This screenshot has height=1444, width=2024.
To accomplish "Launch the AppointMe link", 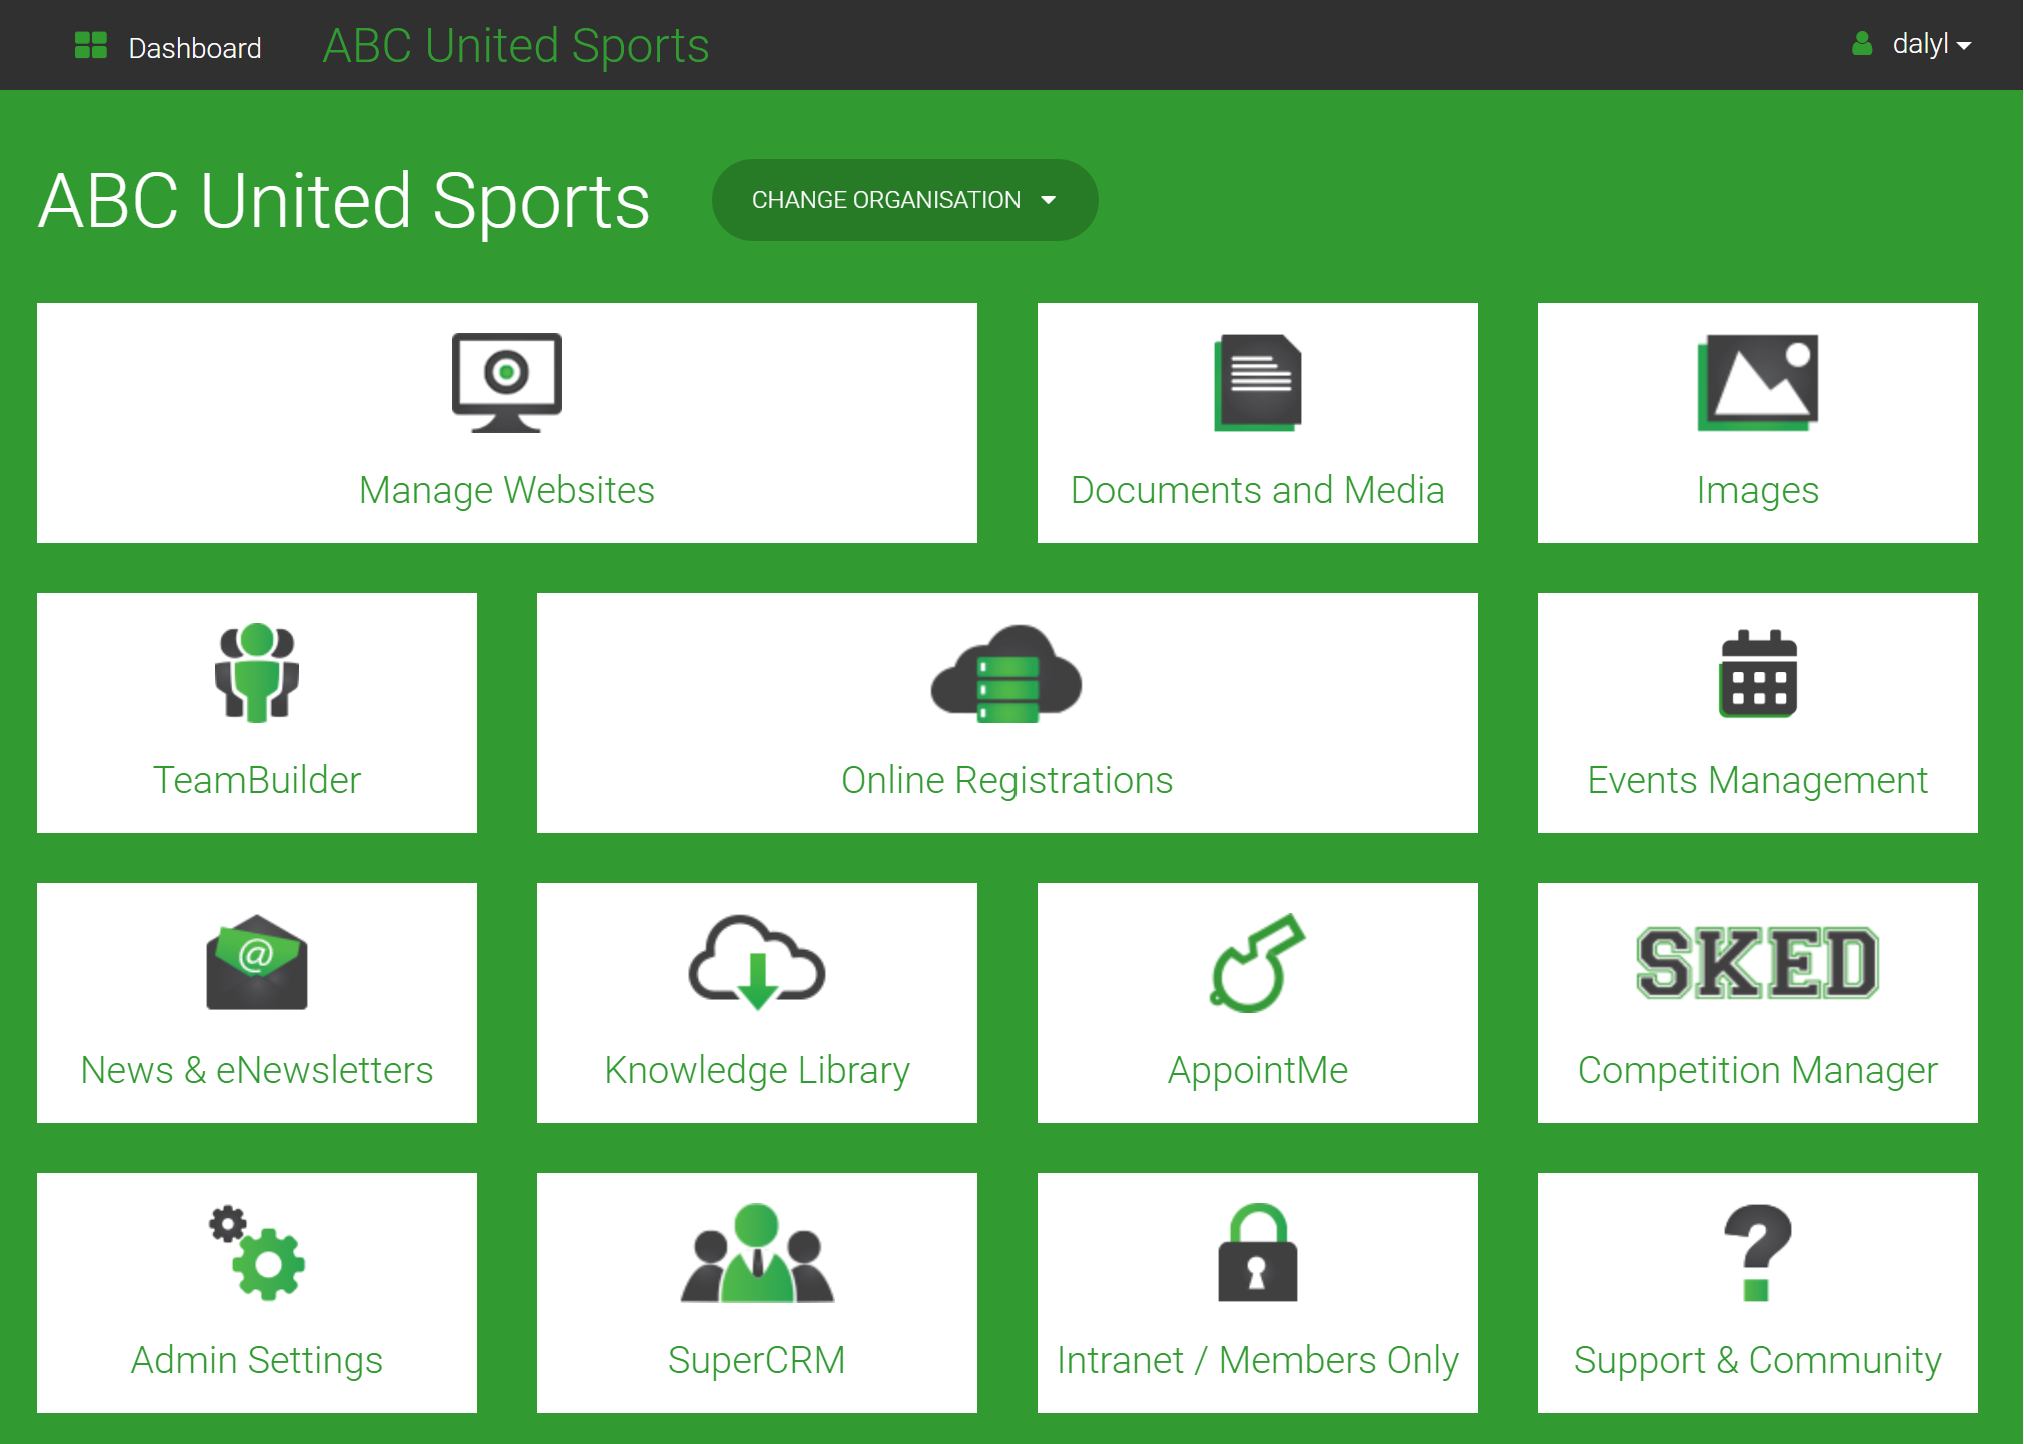I will point(1257,1070).
